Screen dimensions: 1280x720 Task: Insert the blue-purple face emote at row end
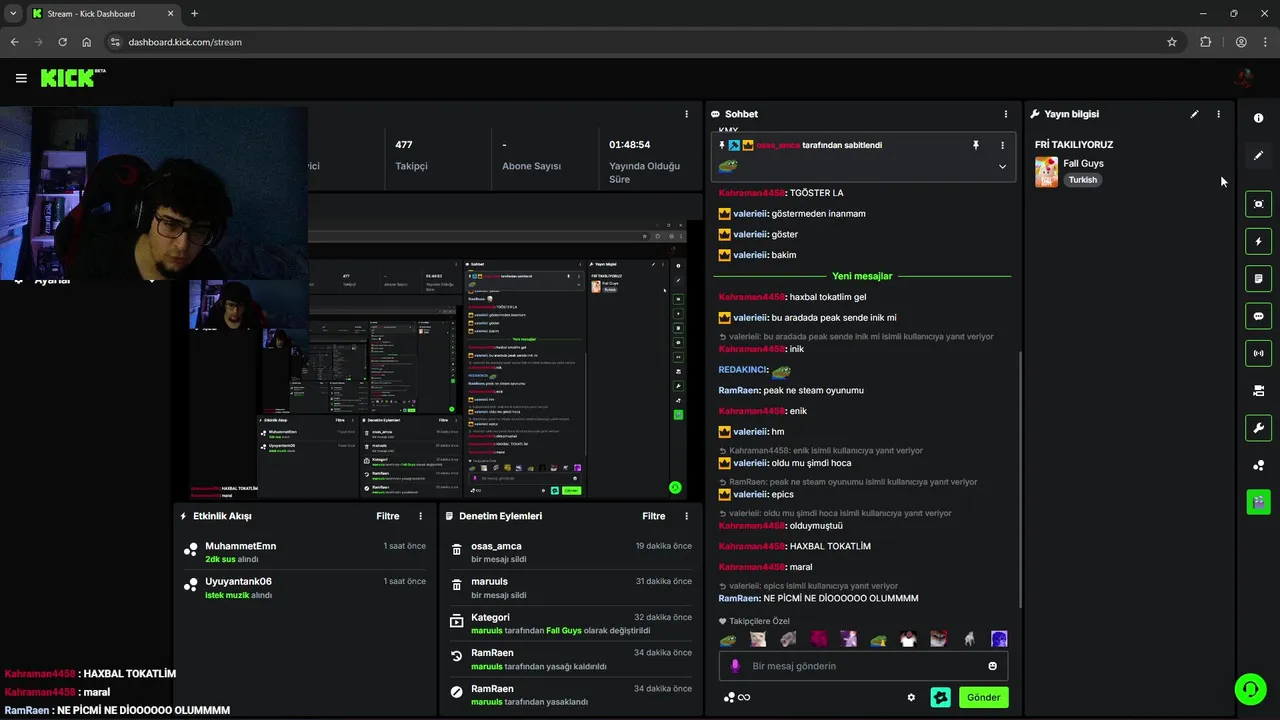click(x=999, y=639)
